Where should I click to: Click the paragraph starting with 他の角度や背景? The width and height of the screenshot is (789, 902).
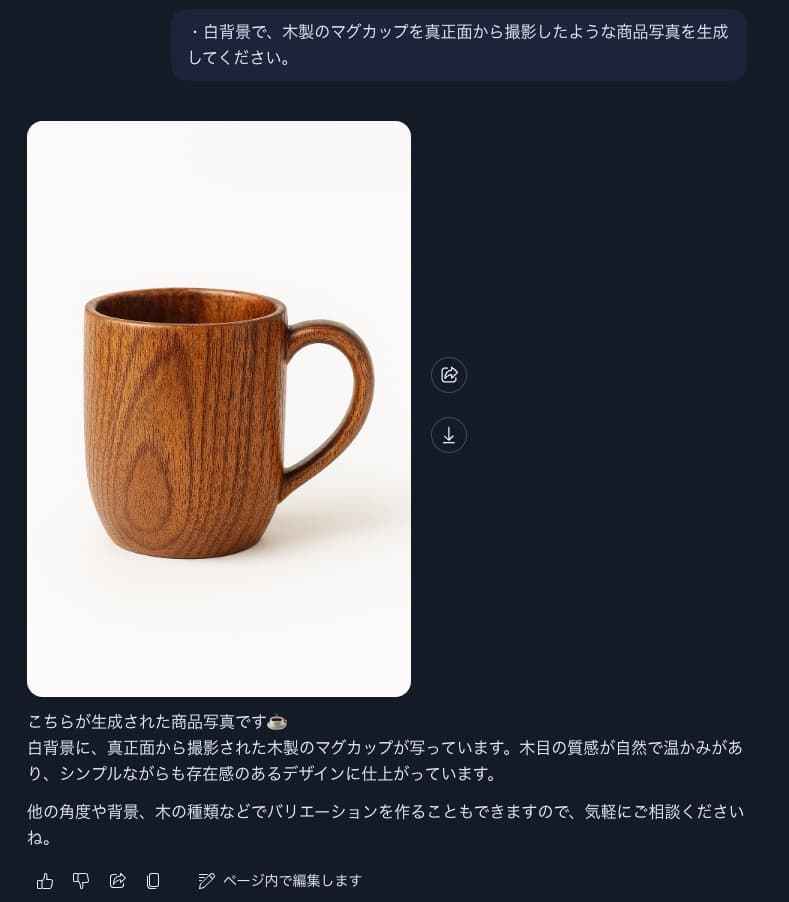coord(385,824)
